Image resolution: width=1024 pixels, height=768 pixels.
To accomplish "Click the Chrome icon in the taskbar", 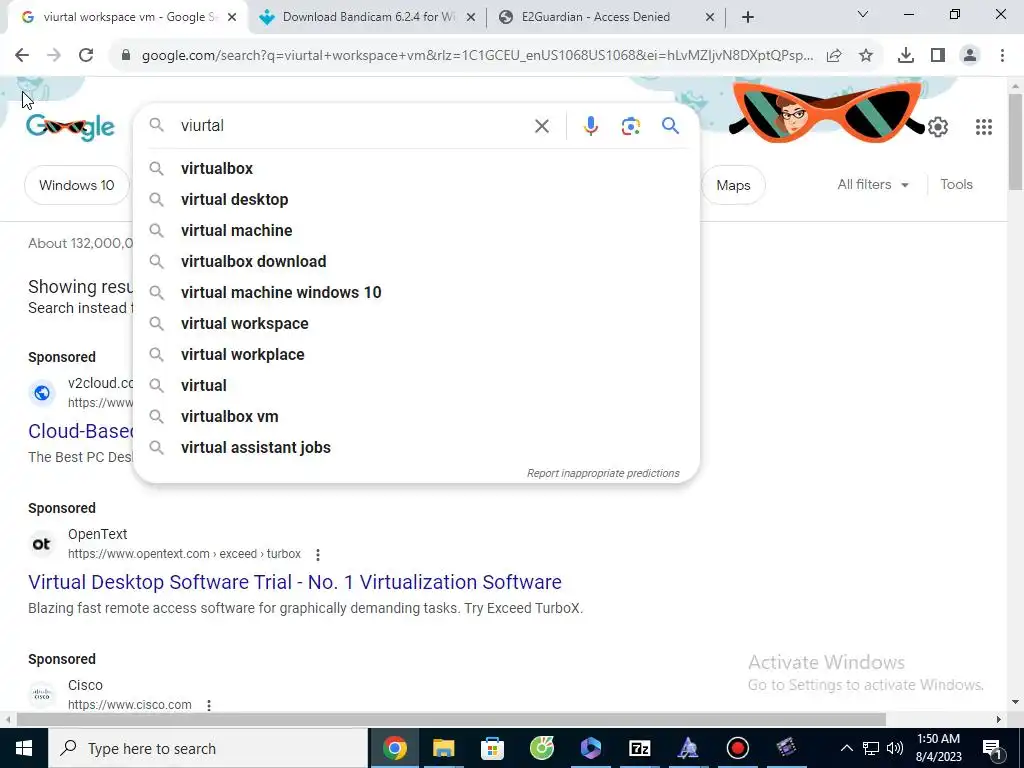I will tap(394, 748).
